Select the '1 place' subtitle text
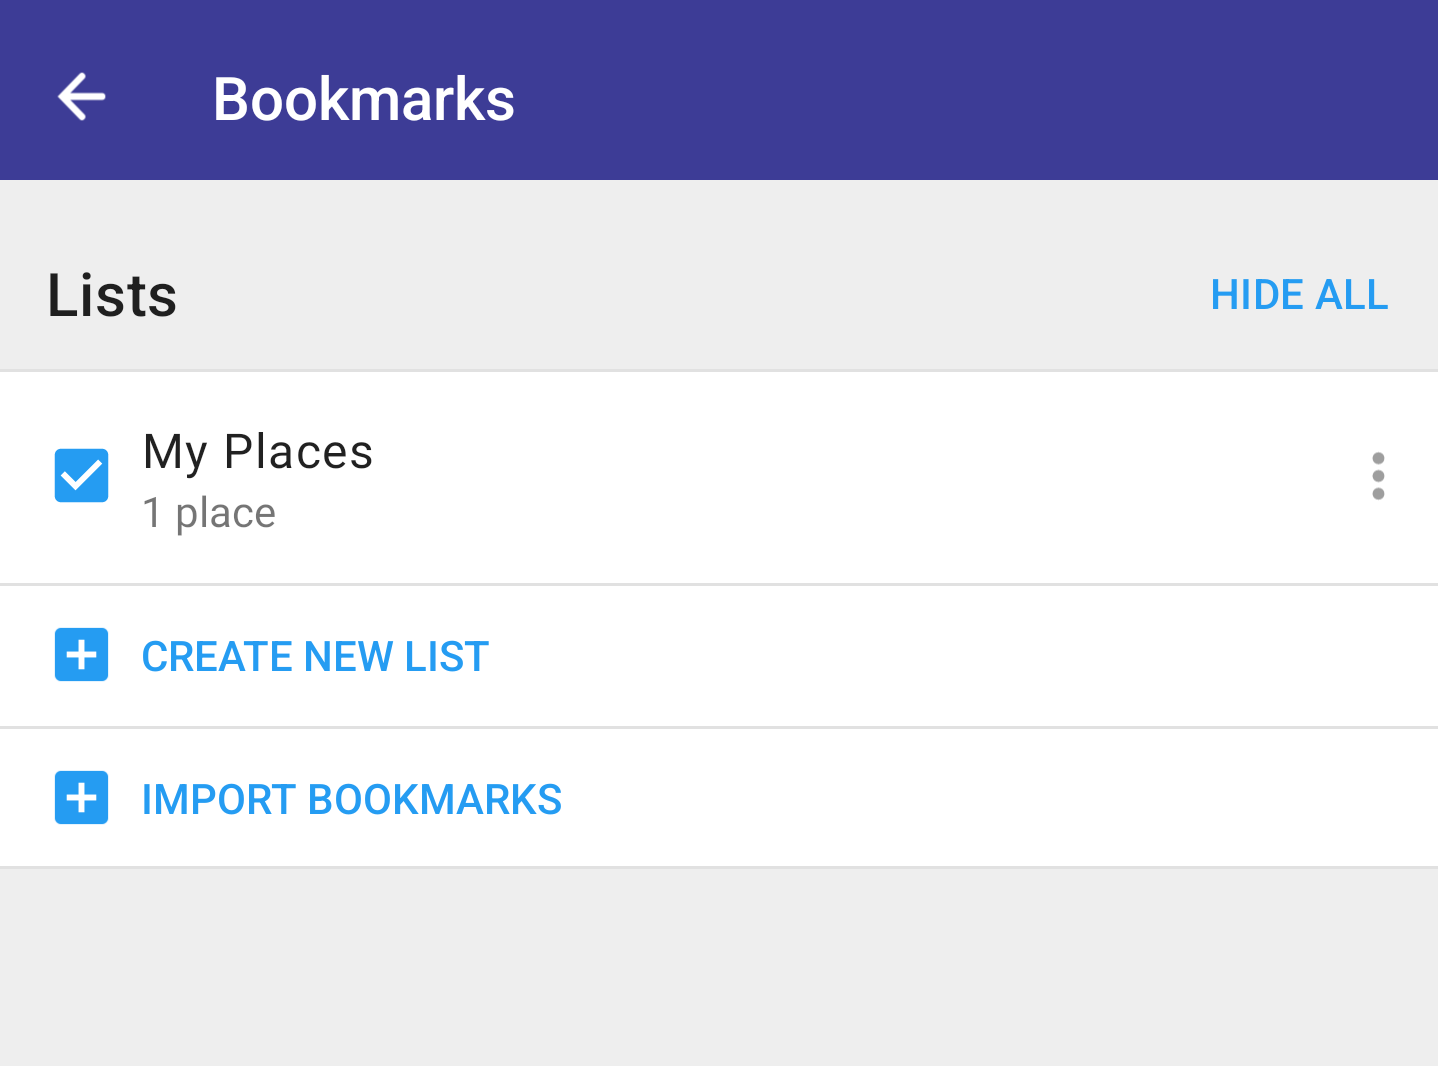1438x1066 pixels. (x=209, y=513)
